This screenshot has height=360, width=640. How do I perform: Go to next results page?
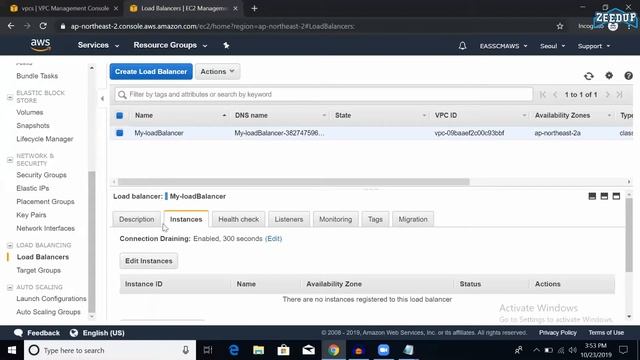point(607,95)
